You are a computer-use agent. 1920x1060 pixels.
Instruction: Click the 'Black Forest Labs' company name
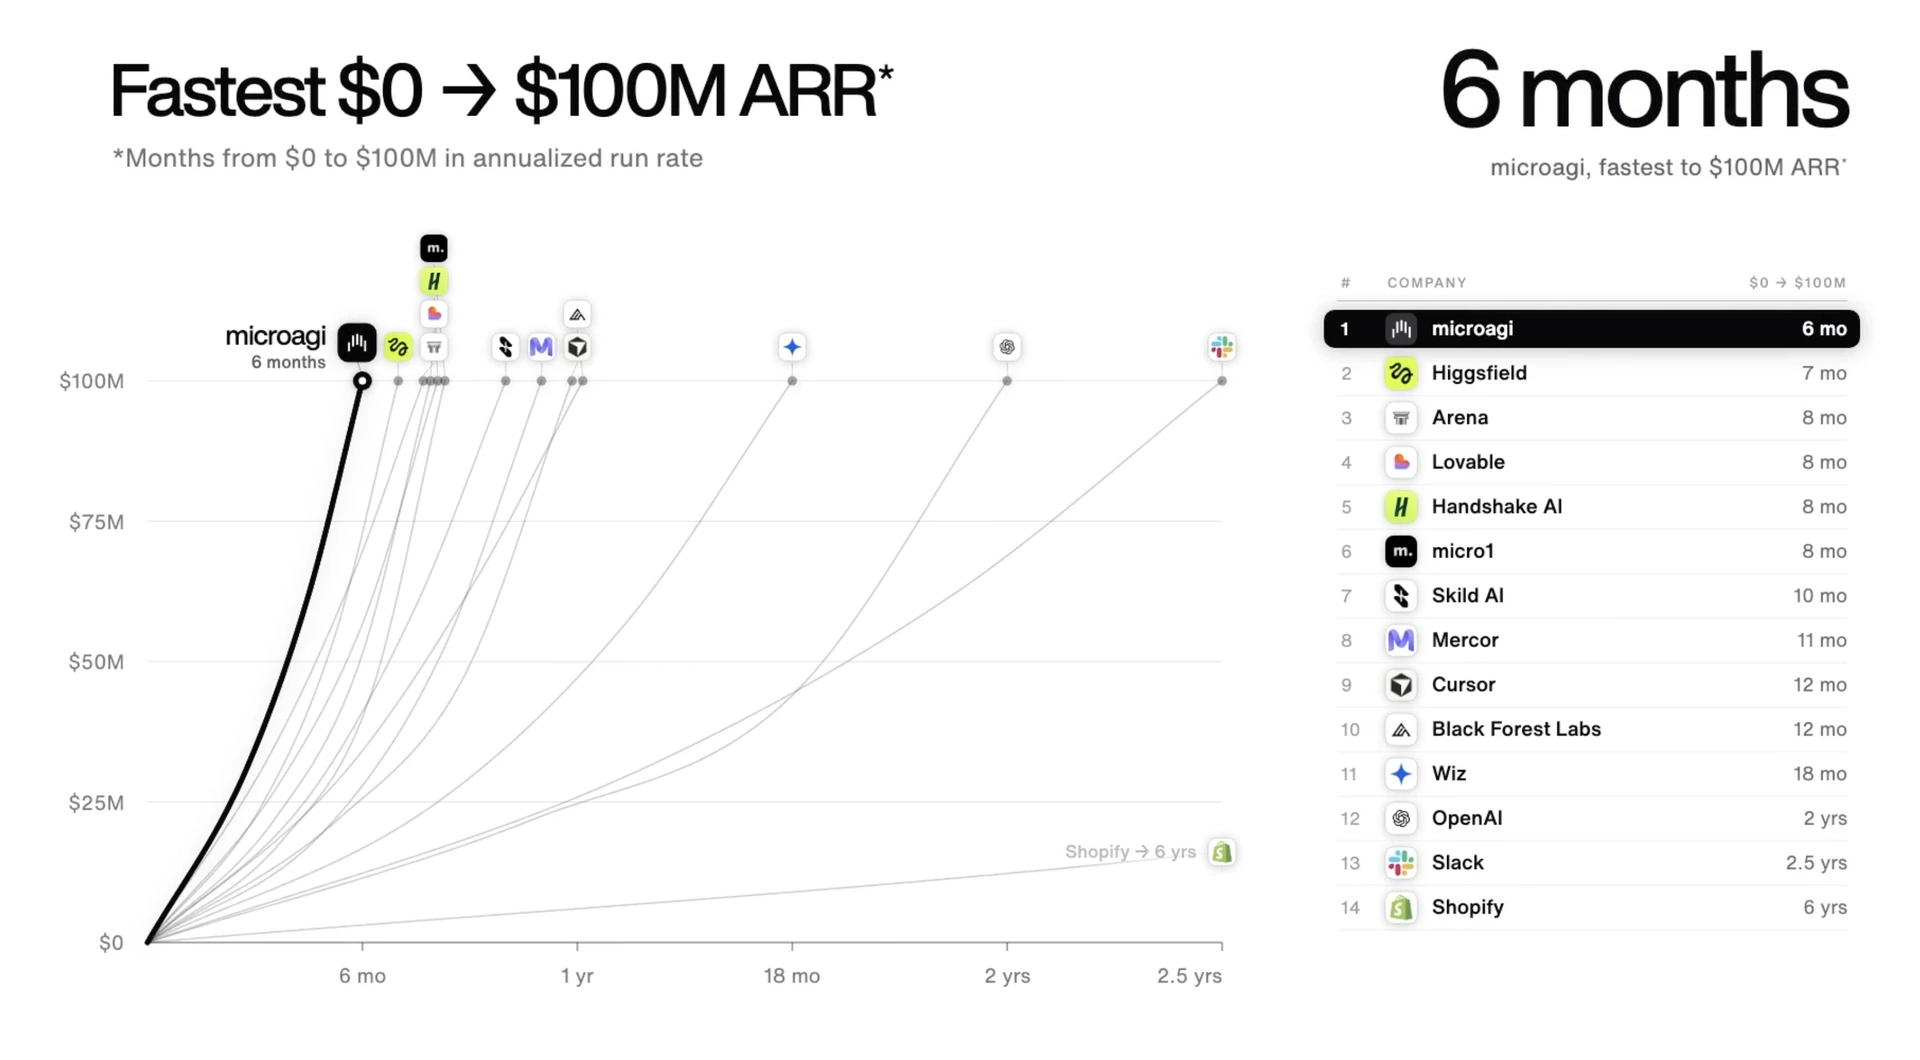pyautogui.click(x=1516, y=729)
